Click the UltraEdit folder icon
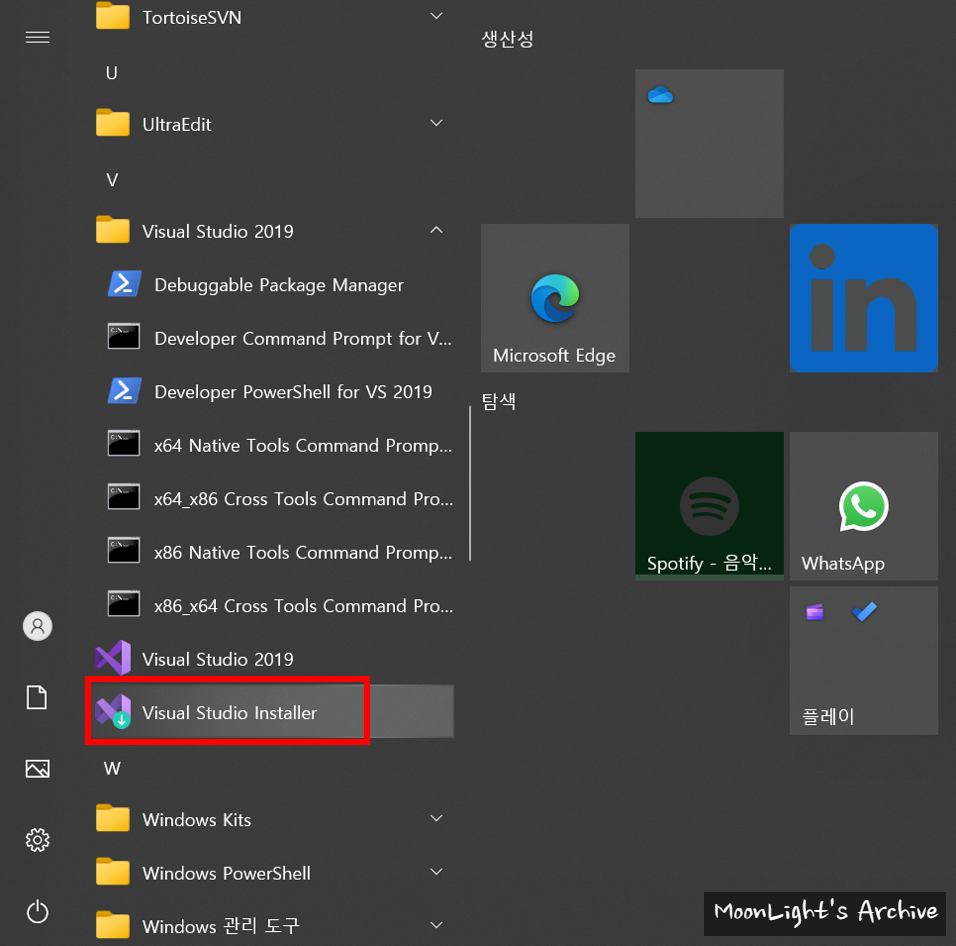This screenshot has width=956, height=946. click(x=113, y=123)
